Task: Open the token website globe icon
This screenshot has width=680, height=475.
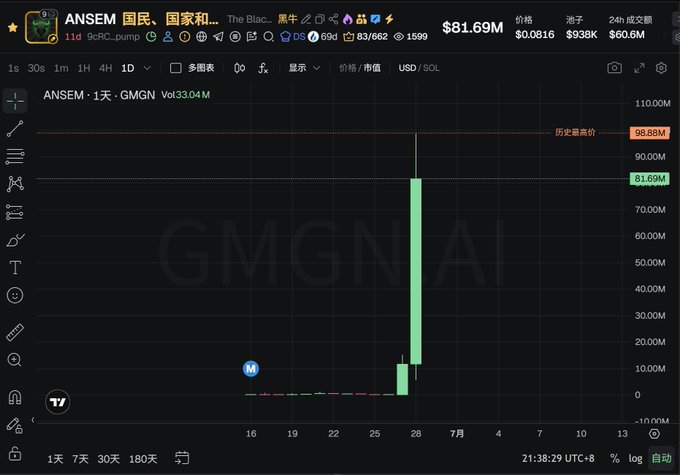Action: pyautogui.click(x=202, y=37)
